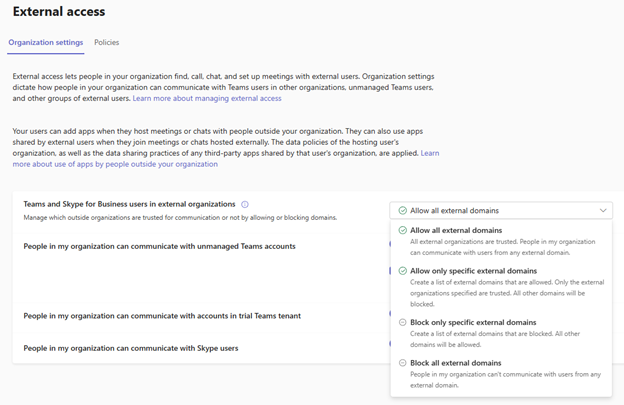Click the 'External access' page heading
The width and height of the screenshot is (624, 405).
[x=58, y=12]
